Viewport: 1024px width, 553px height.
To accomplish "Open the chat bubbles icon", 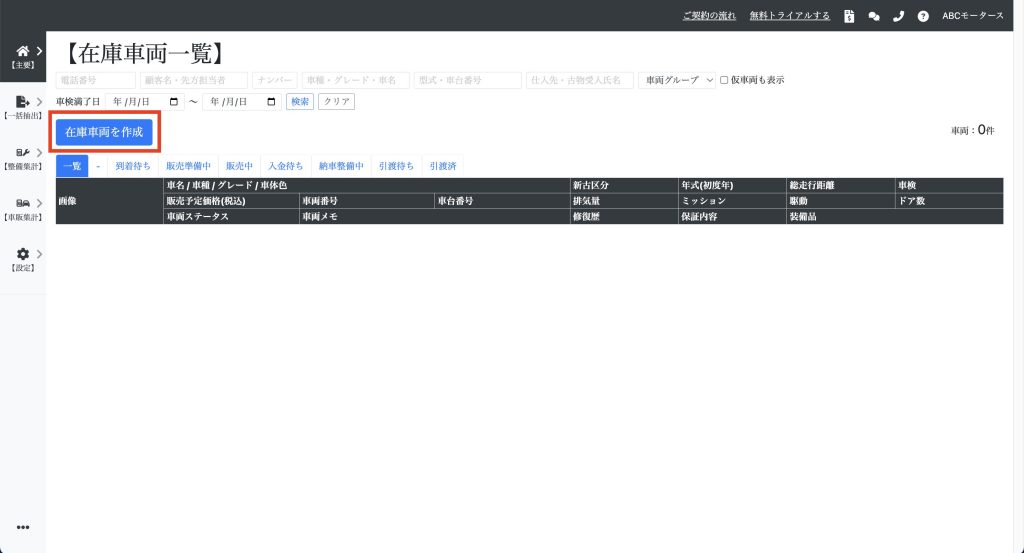I will click(x=874, y=16).
